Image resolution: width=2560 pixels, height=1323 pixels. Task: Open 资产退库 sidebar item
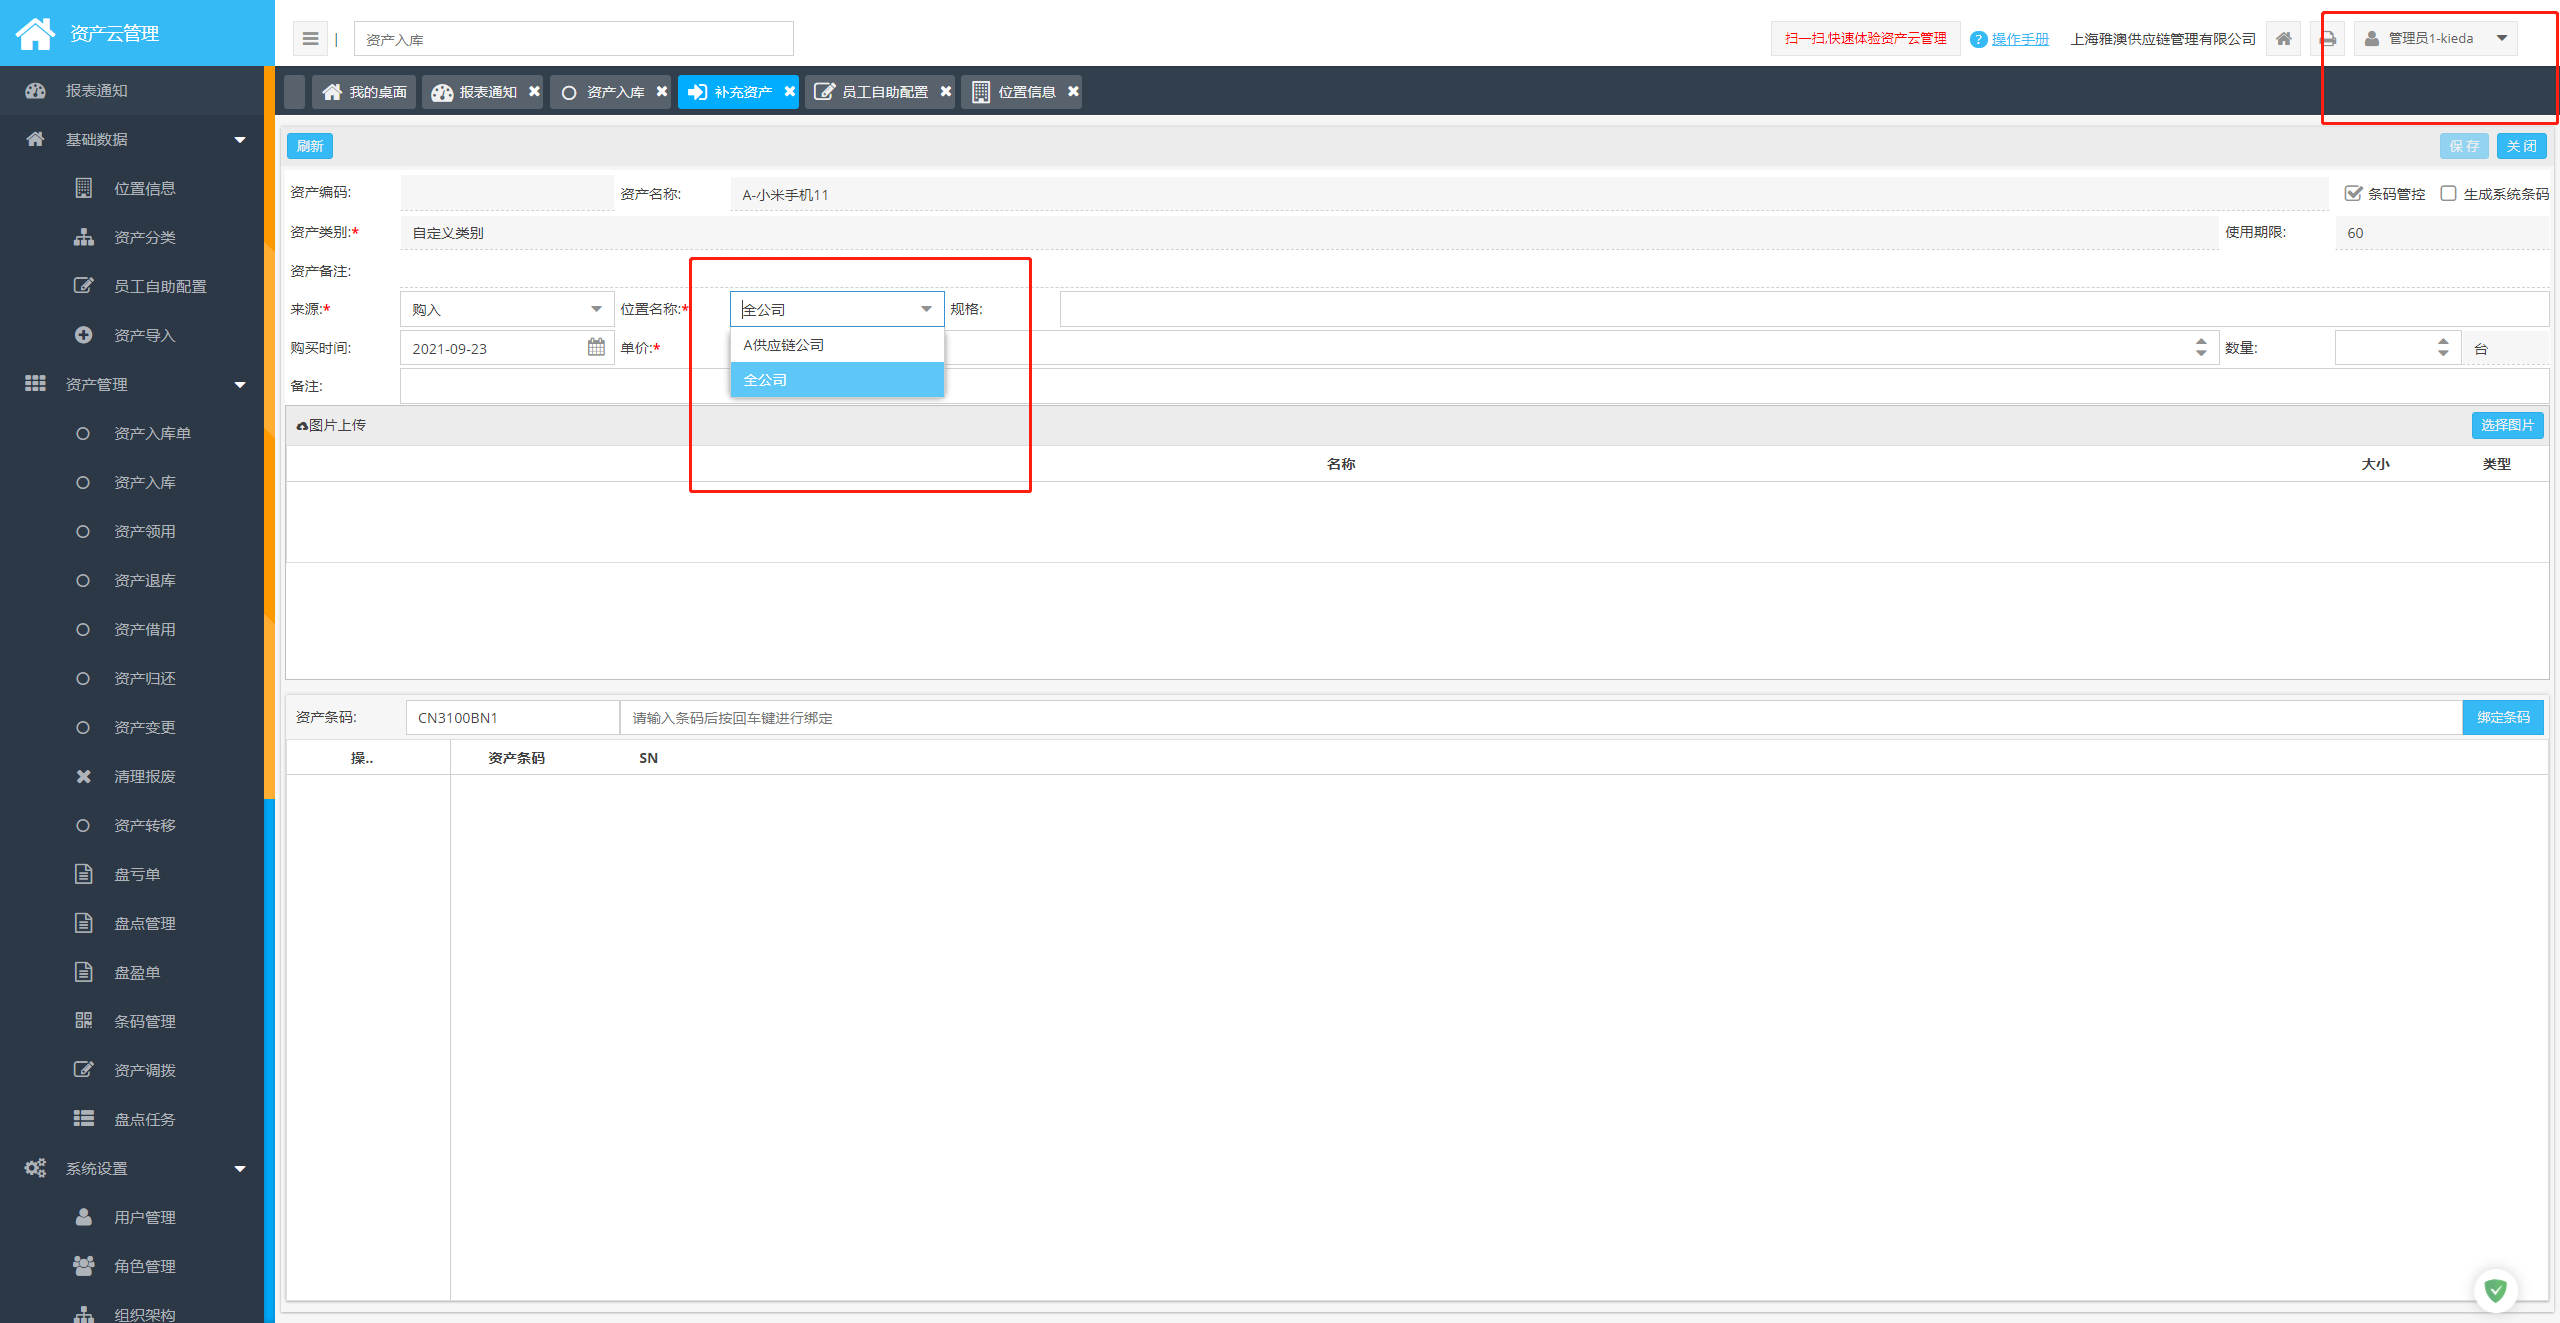click(x=131, y=580)
